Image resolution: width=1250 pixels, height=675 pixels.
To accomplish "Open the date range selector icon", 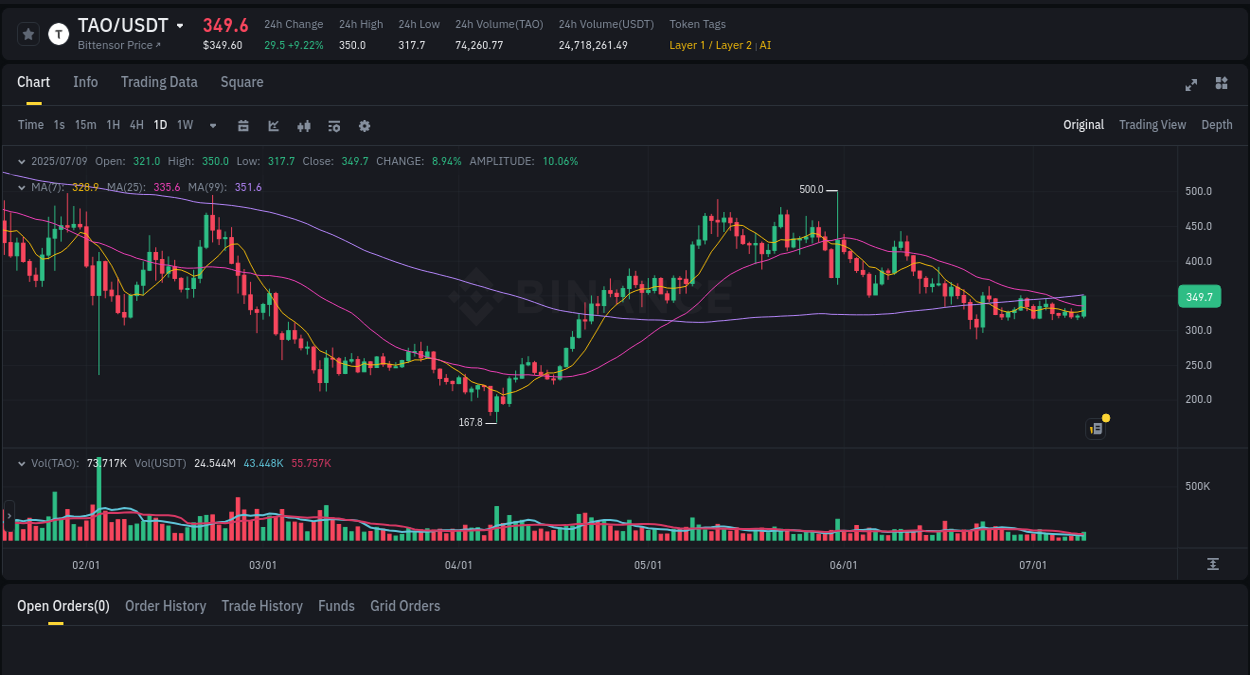I will [x=244, y=125].
